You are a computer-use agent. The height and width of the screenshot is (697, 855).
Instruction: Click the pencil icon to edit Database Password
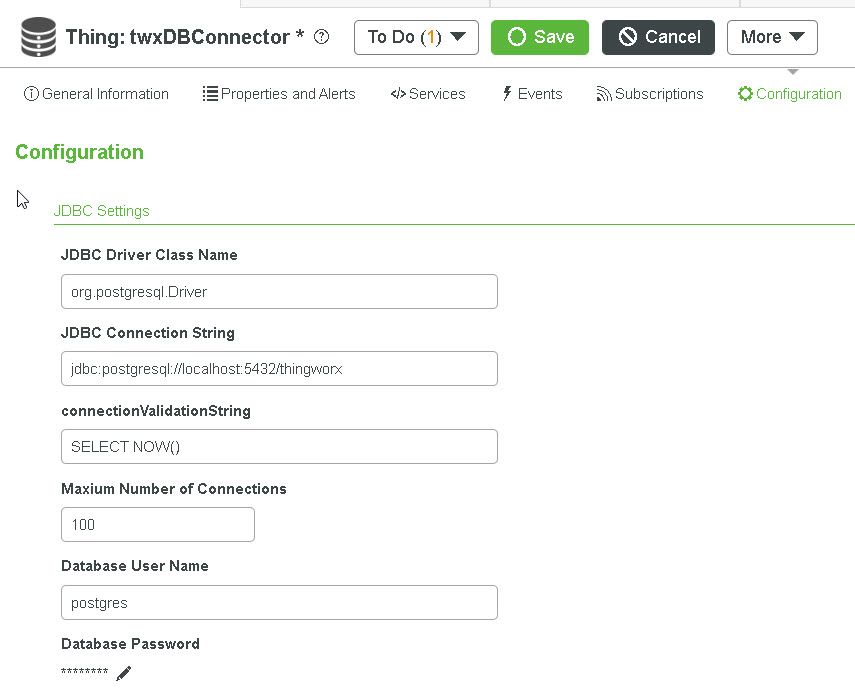tap(123, 674)
